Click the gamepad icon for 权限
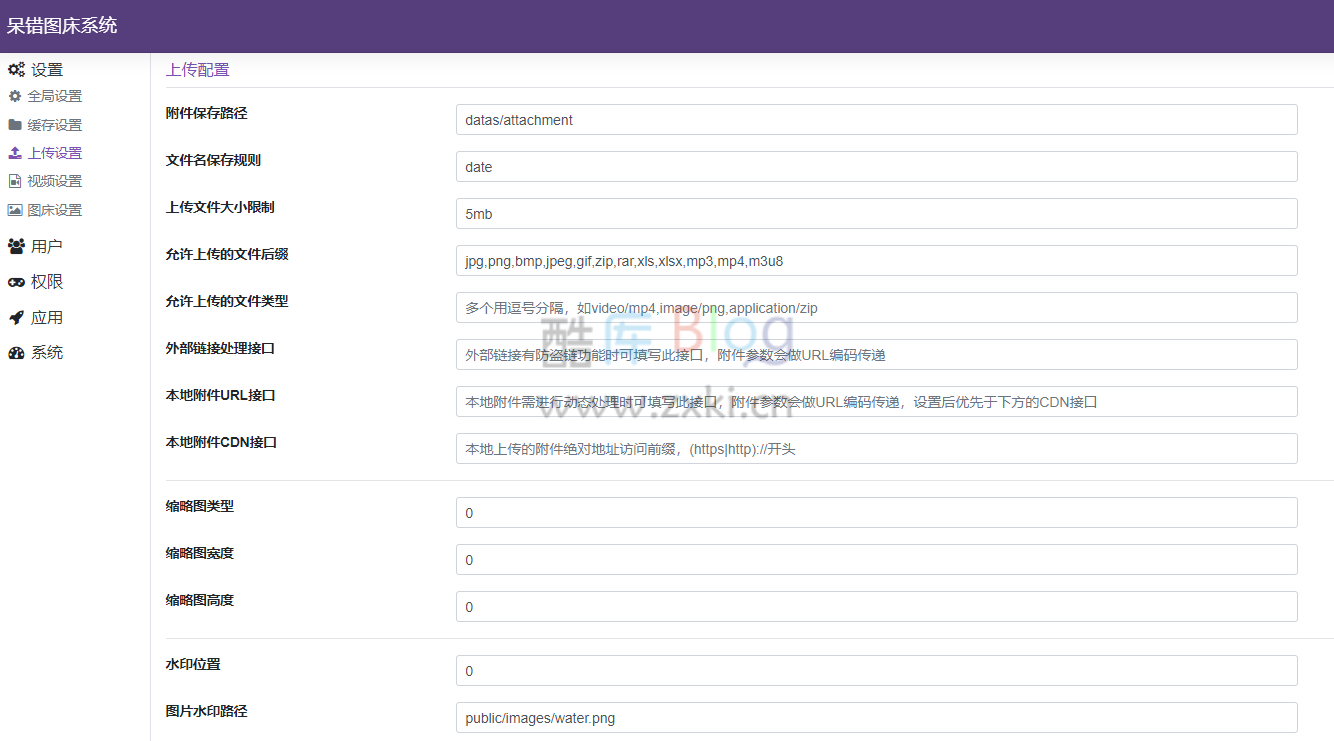 click(x=16, y=282)
